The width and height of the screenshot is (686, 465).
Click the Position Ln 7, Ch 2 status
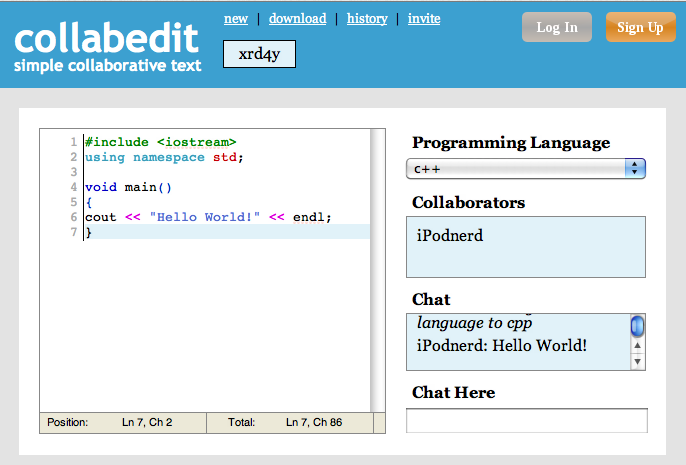tap(110, 422)
